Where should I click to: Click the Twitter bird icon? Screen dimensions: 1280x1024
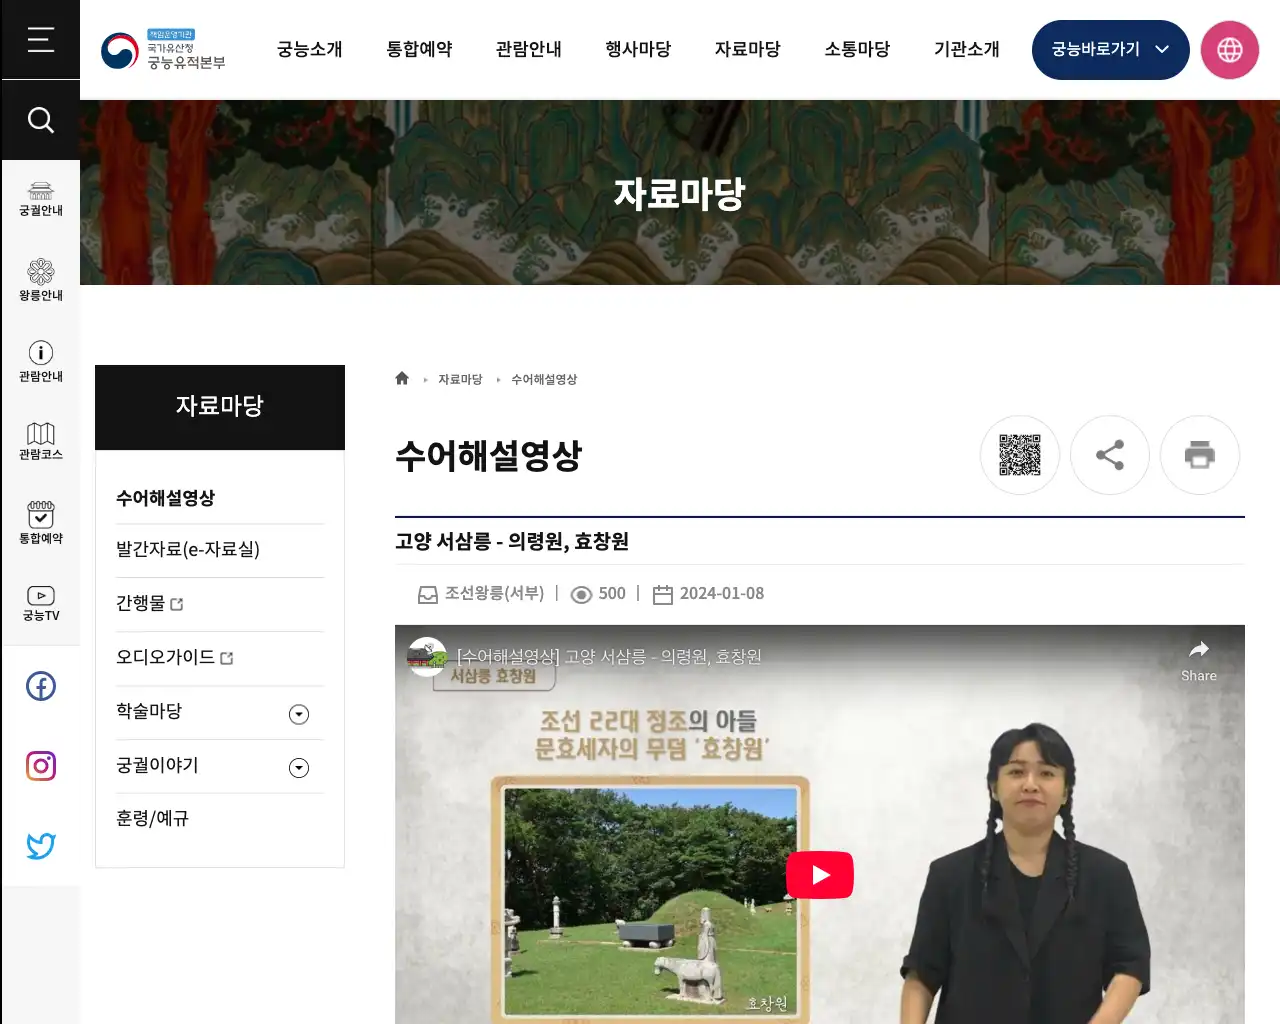[x=40, y=845]
